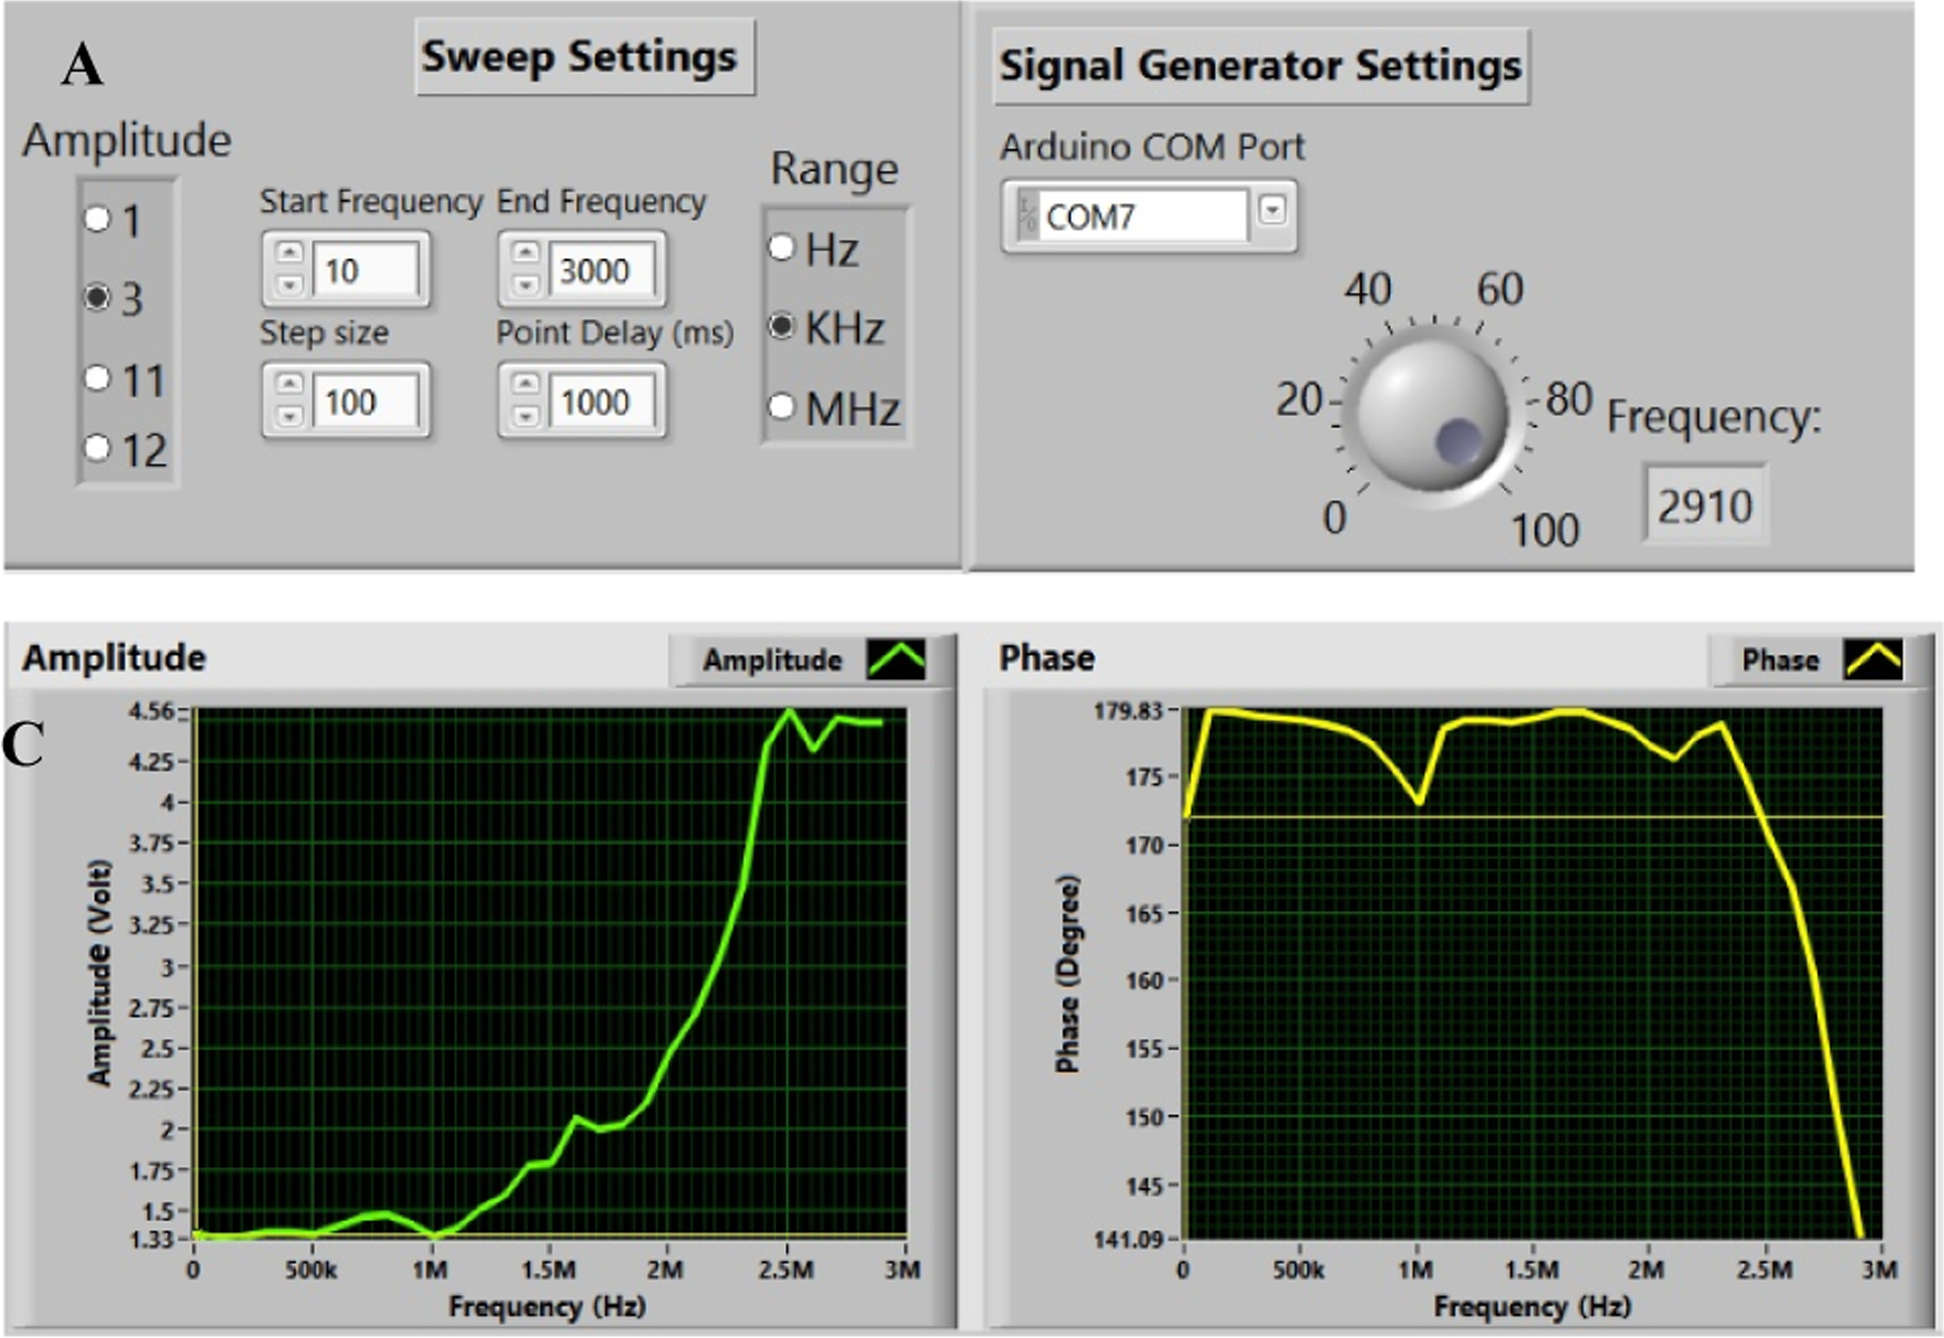This screenshot has width=1944, height=1338.
Task: Click the yellow Phase plot legend icon
Action: coord(1873,660)
